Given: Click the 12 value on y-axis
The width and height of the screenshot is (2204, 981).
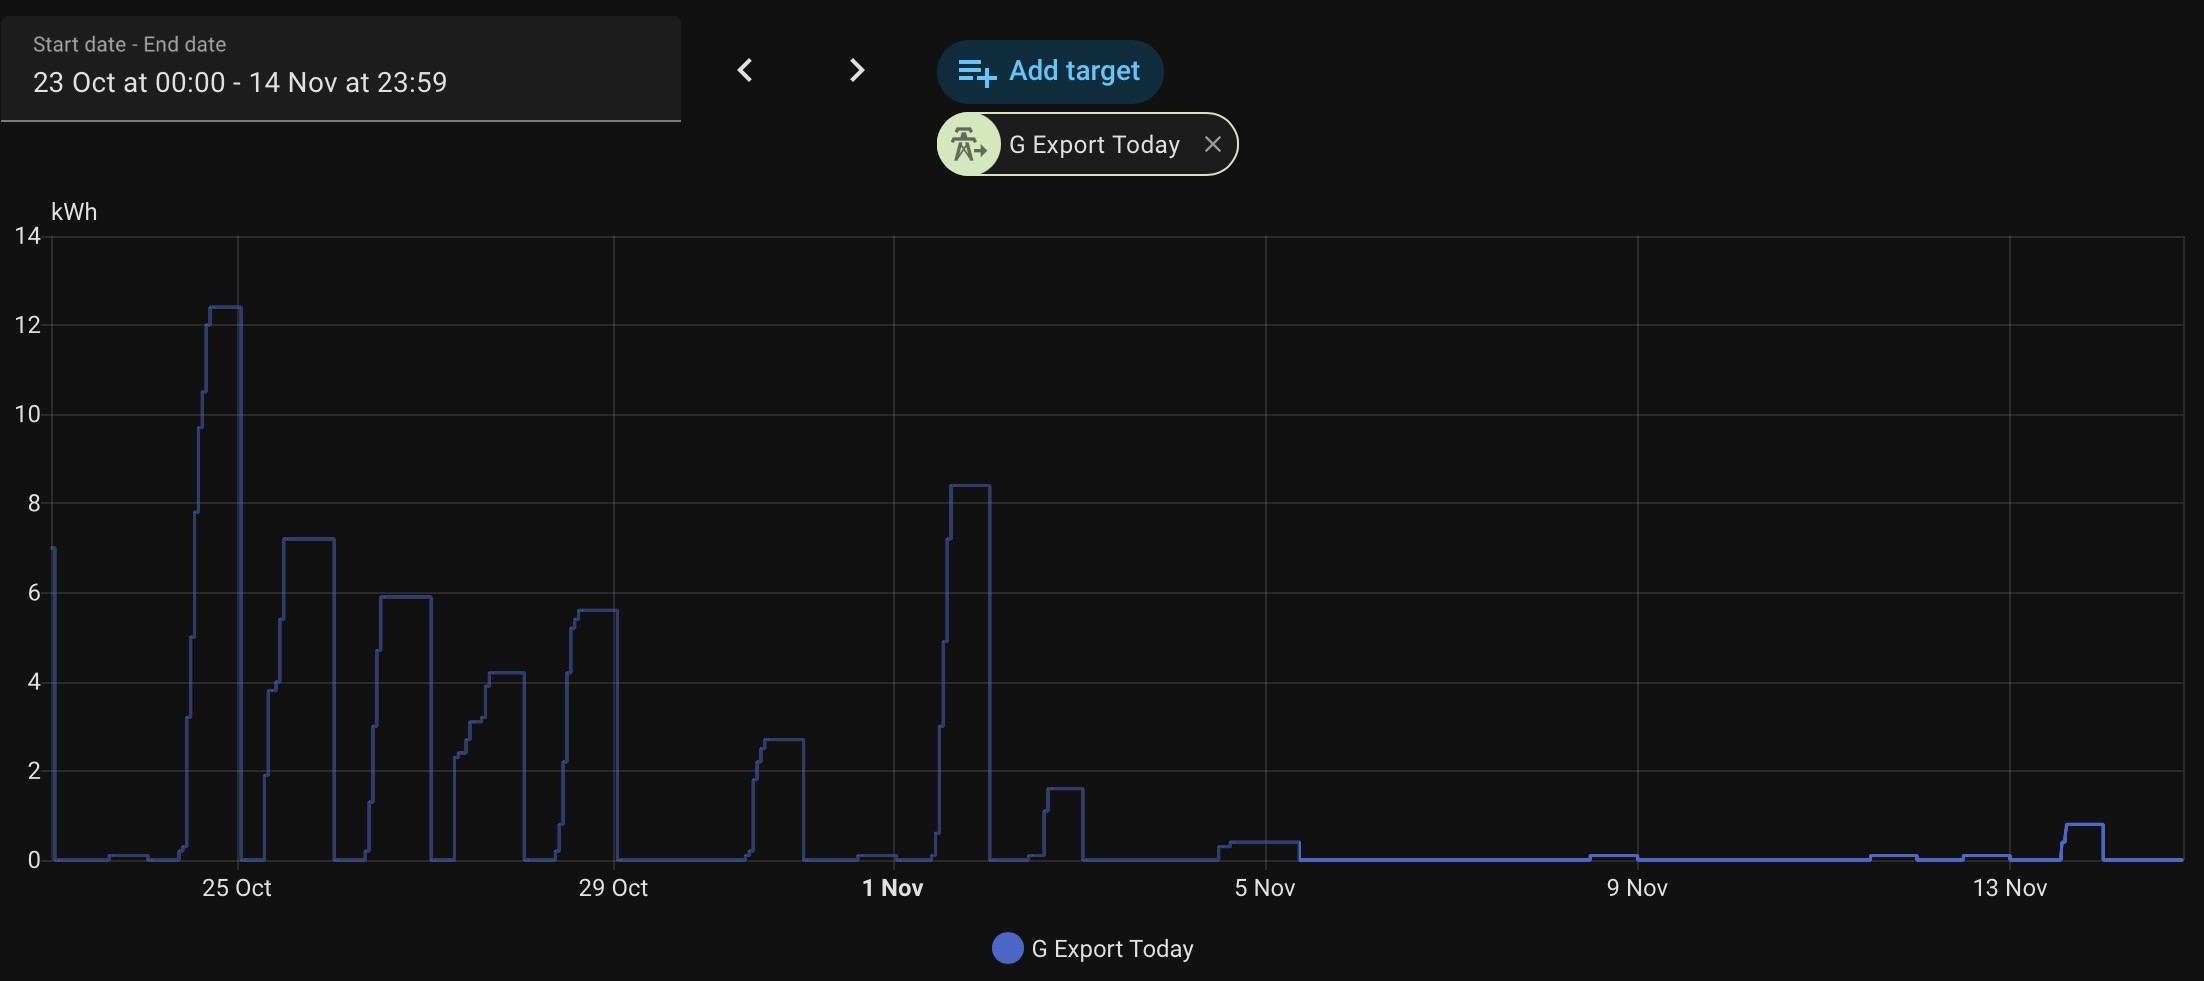Looking at the screenshot, I should [x=28, y=325].
